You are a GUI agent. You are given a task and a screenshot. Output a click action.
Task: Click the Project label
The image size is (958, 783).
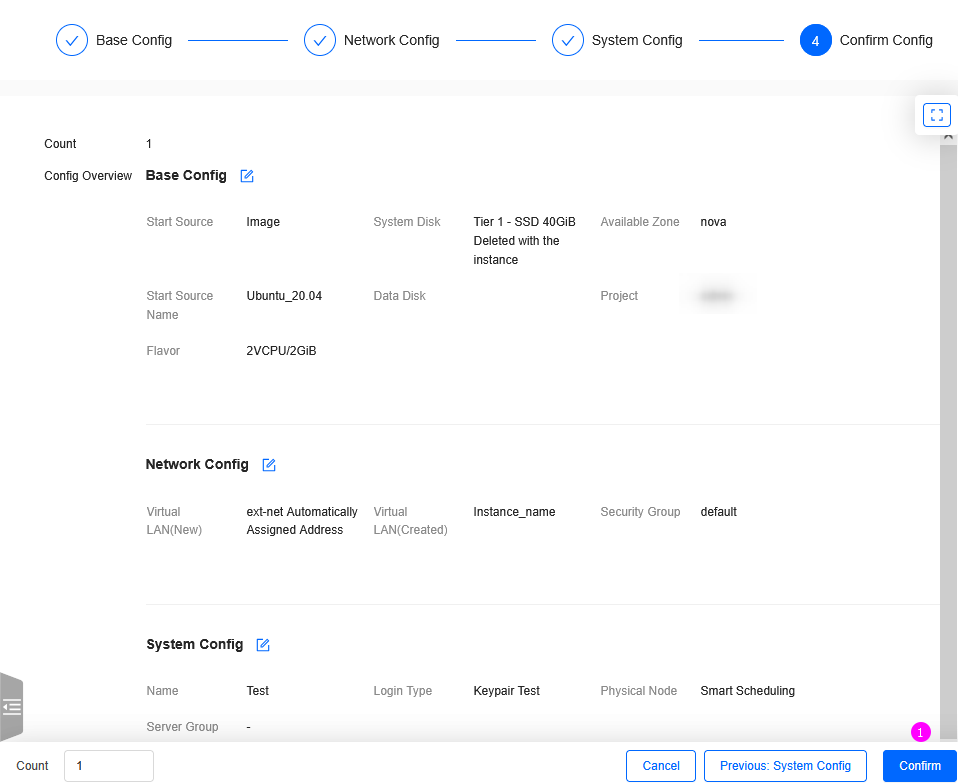[x=619, y=296]
